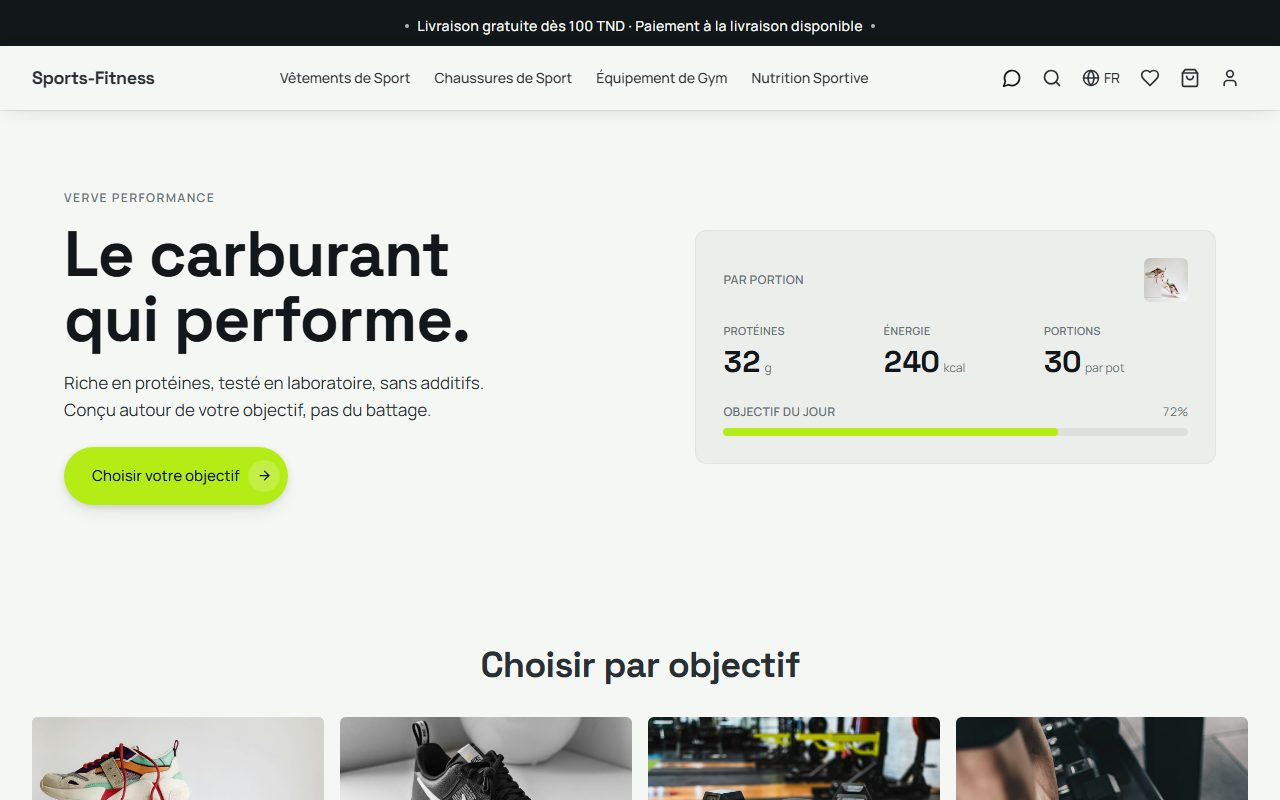Image resolution: width=1280 pixels, height=800 pixels.
Task: Open the black sneaker objective card
Action: tap(486, 758)
